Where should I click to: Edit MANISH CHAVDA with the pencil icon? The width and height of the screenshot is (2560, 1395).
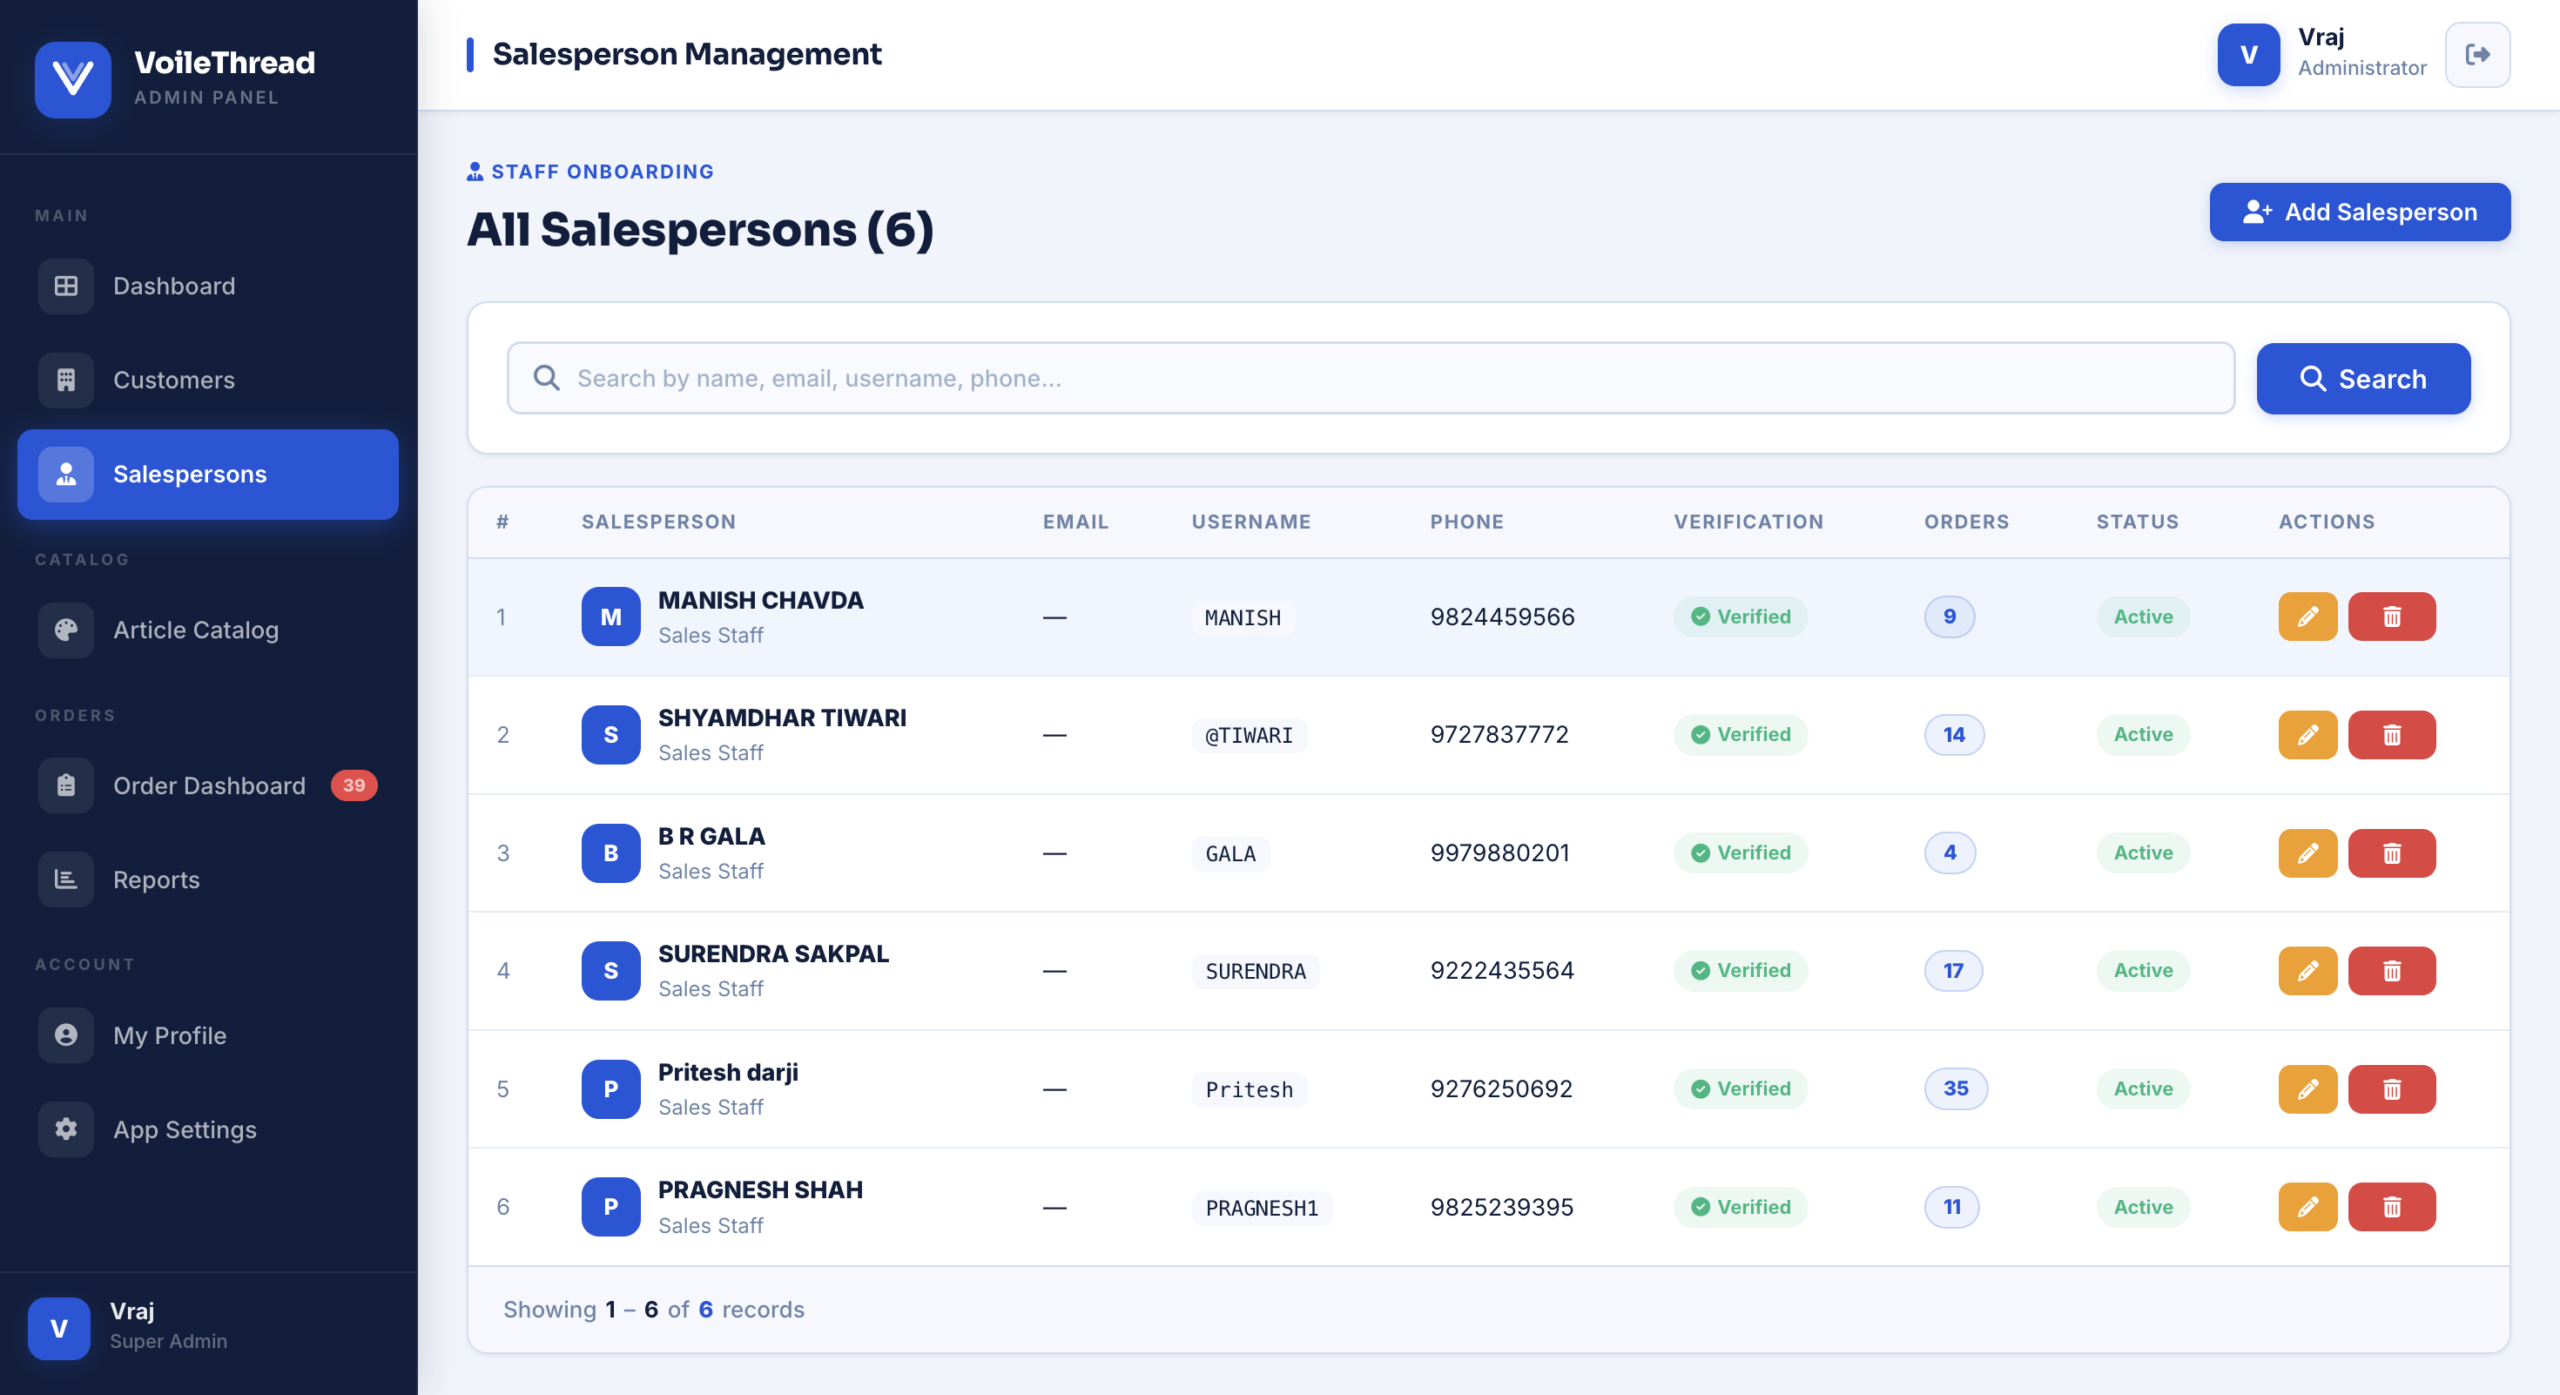tap(2306, 617)
